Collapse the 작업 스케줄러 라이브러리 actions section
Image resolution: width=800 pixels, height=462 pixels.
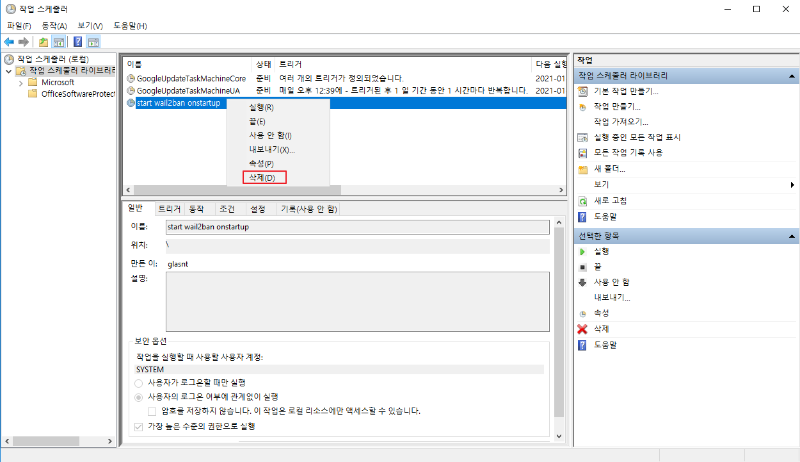(x=791, y=76)
